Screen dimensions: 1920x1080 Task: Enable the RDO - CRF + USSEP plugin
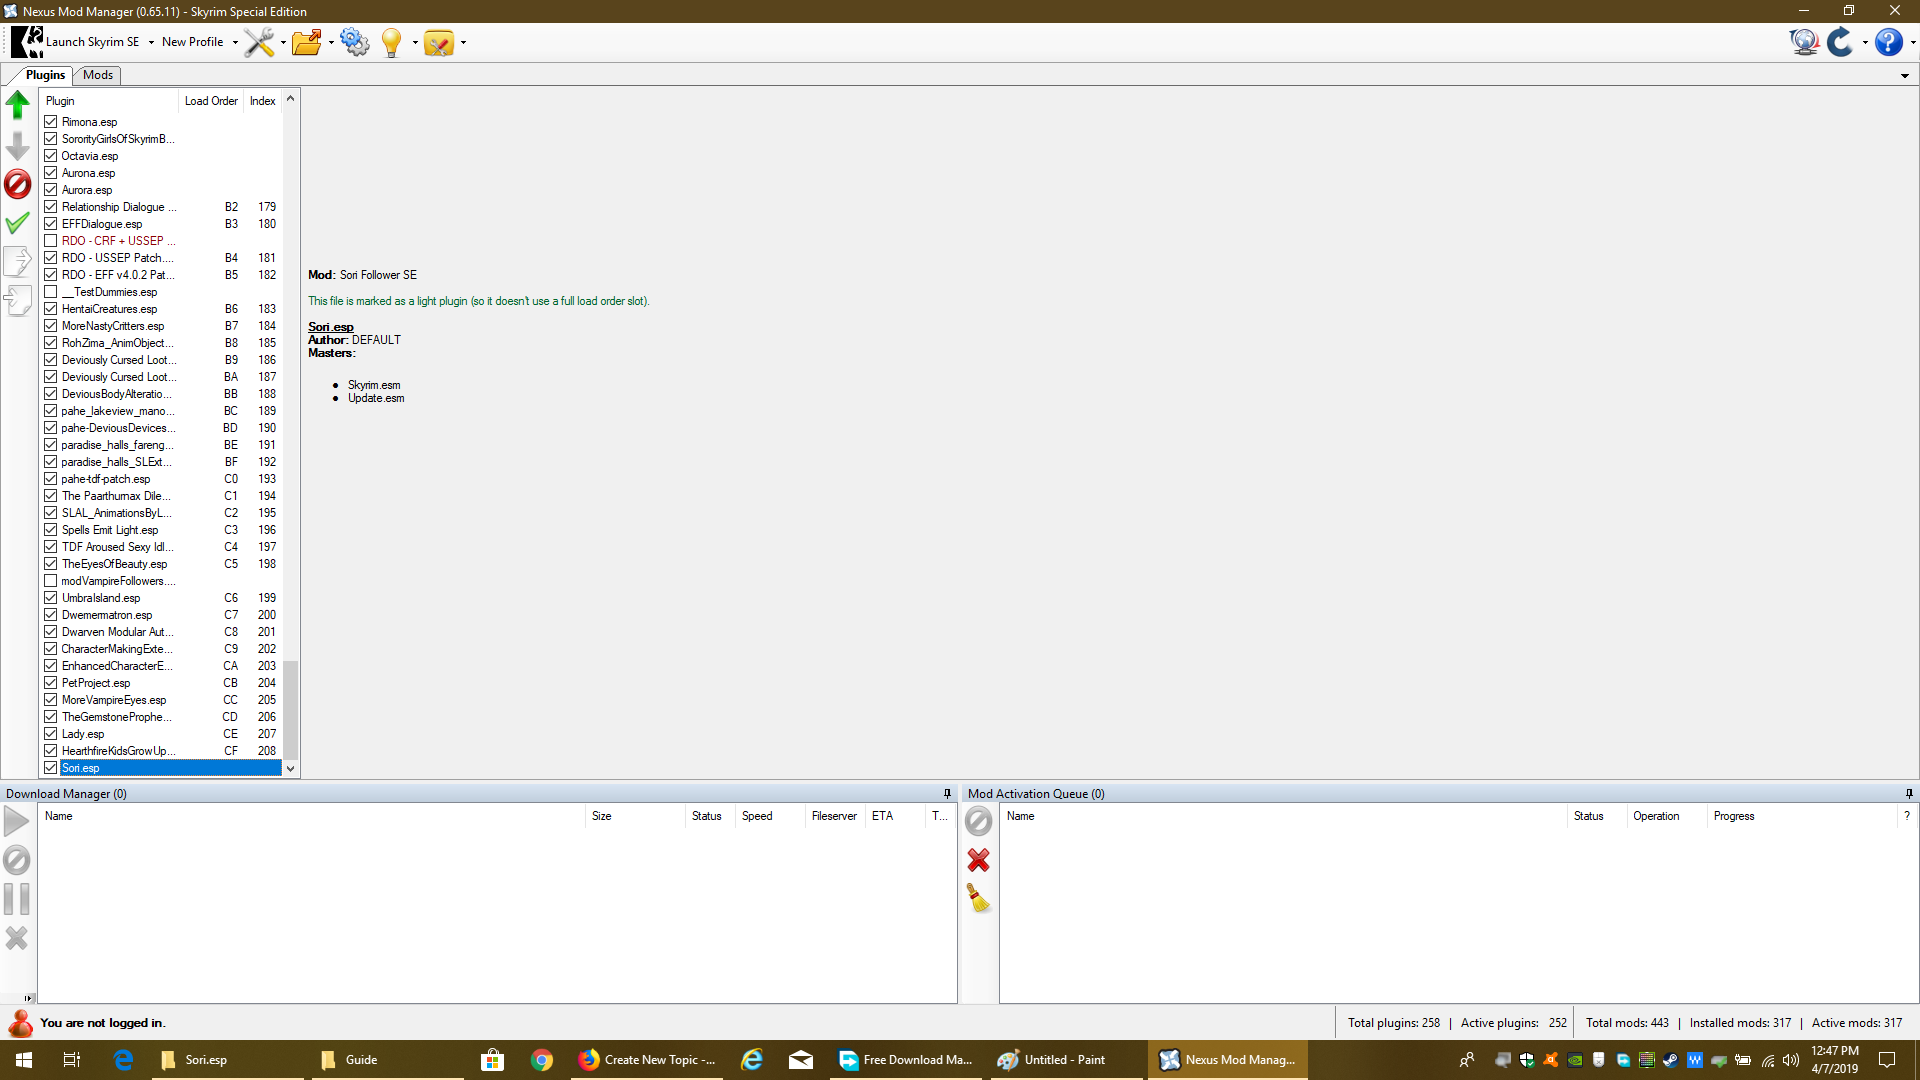coord(51,241)
